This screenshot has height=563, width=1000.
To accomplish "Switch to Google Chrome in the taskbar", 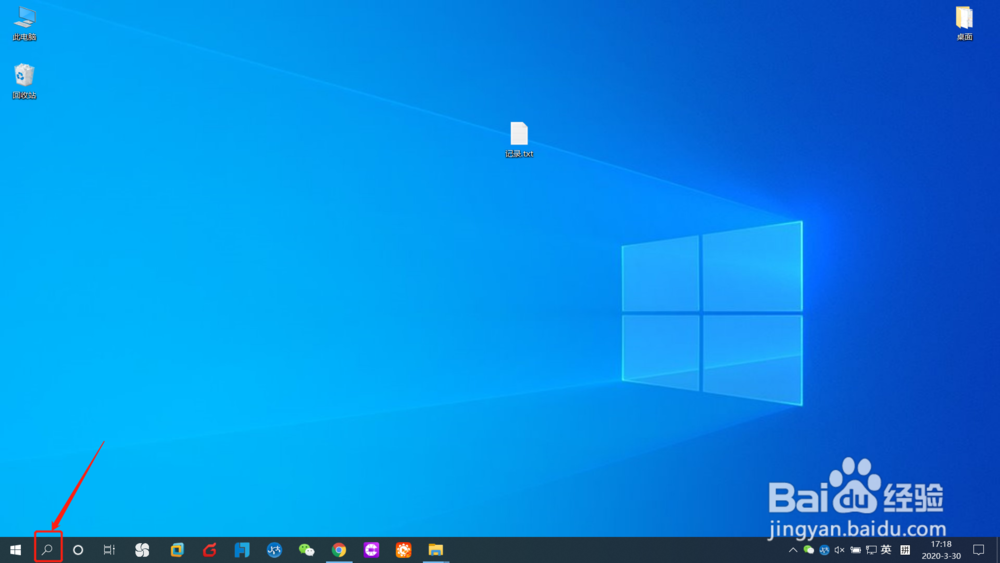I will 339,550.
